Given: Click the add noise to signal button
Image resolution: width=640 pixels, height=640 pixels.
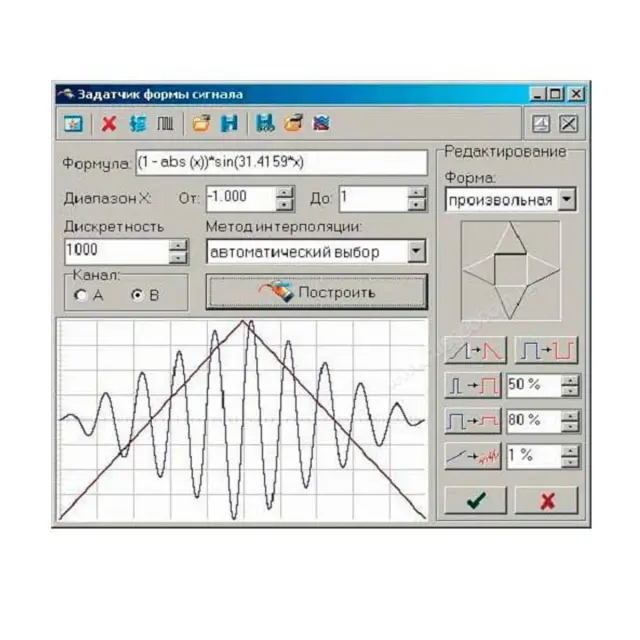Looking at the screenshot, I should [473, 456].
